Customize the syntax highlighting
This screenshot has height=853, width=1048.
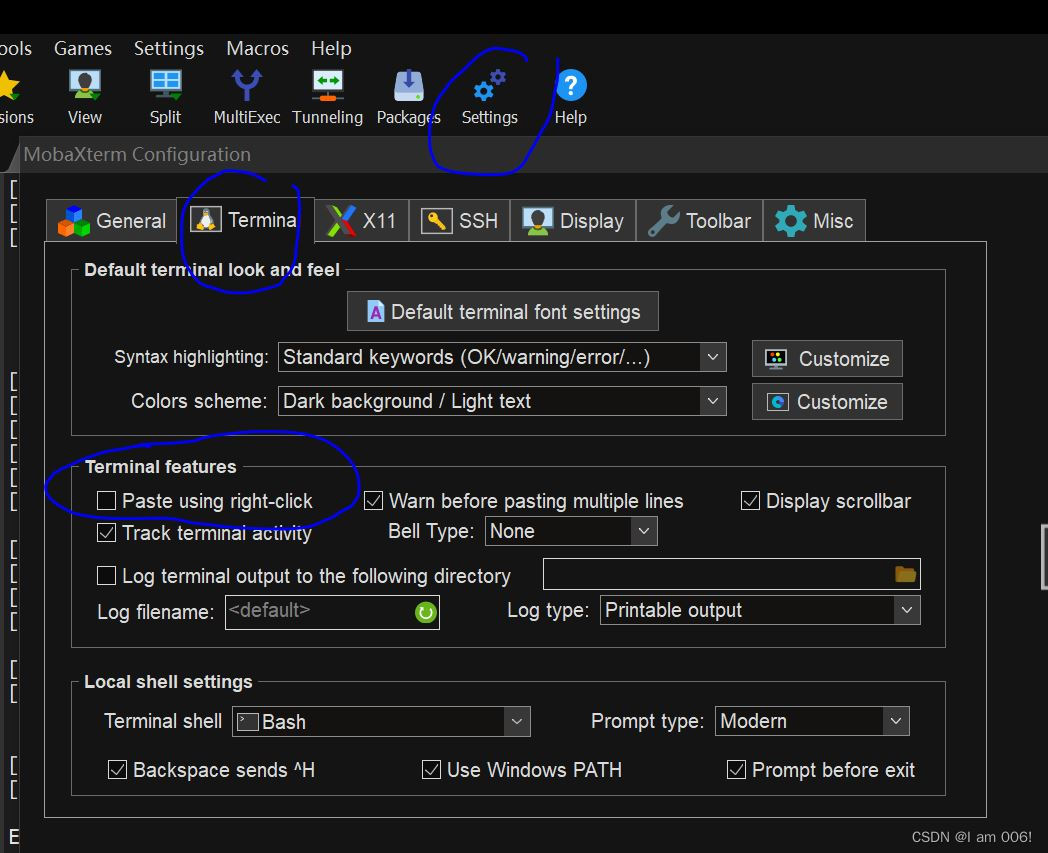[827, 358]
